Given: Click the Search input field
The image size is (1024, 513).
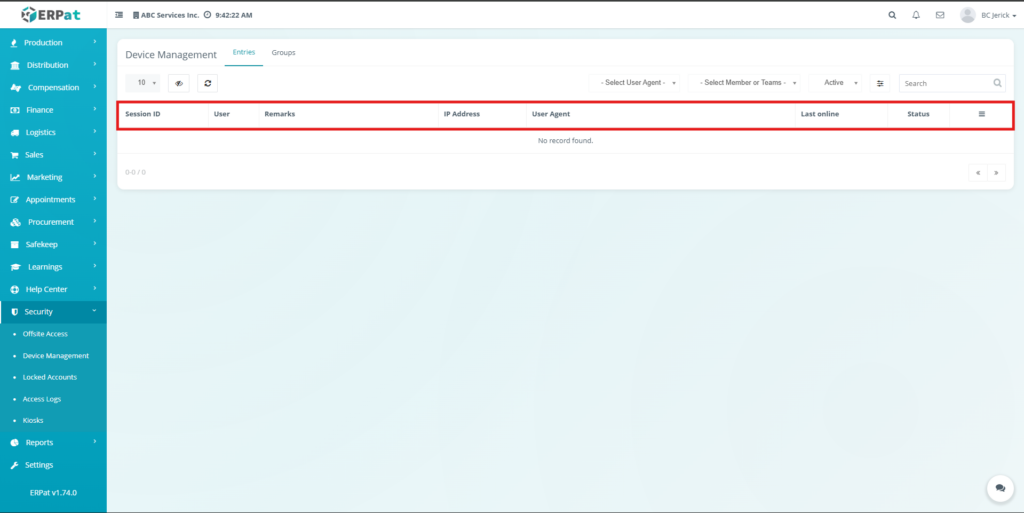Looking at the screenshot, I should coord(945,83).
